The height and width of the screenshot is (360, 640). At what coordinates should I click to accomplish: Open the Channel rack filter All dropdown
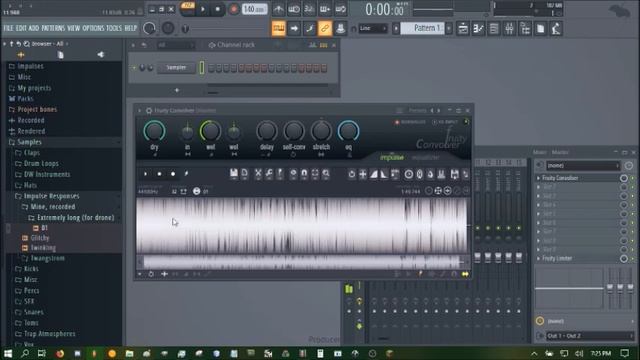(x=175, y=45)
